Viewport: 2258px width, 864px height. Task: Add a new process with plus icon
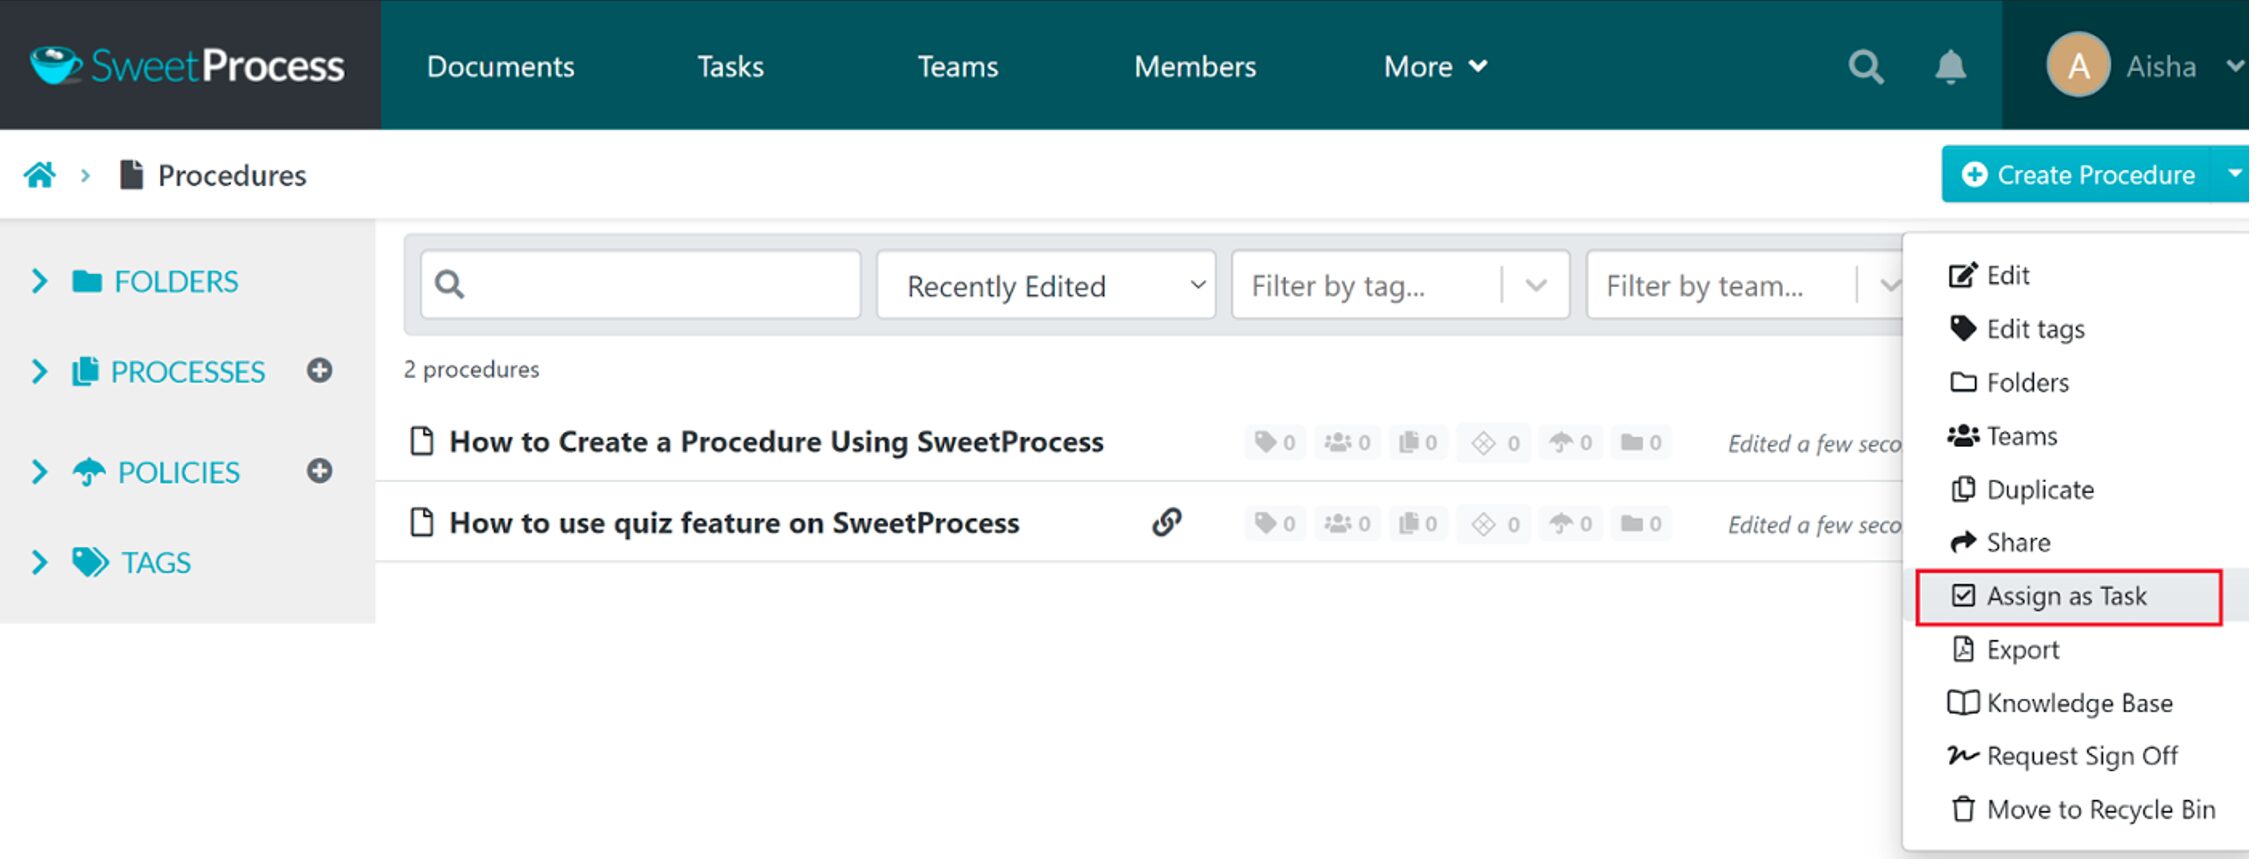[x=321, y=372]
